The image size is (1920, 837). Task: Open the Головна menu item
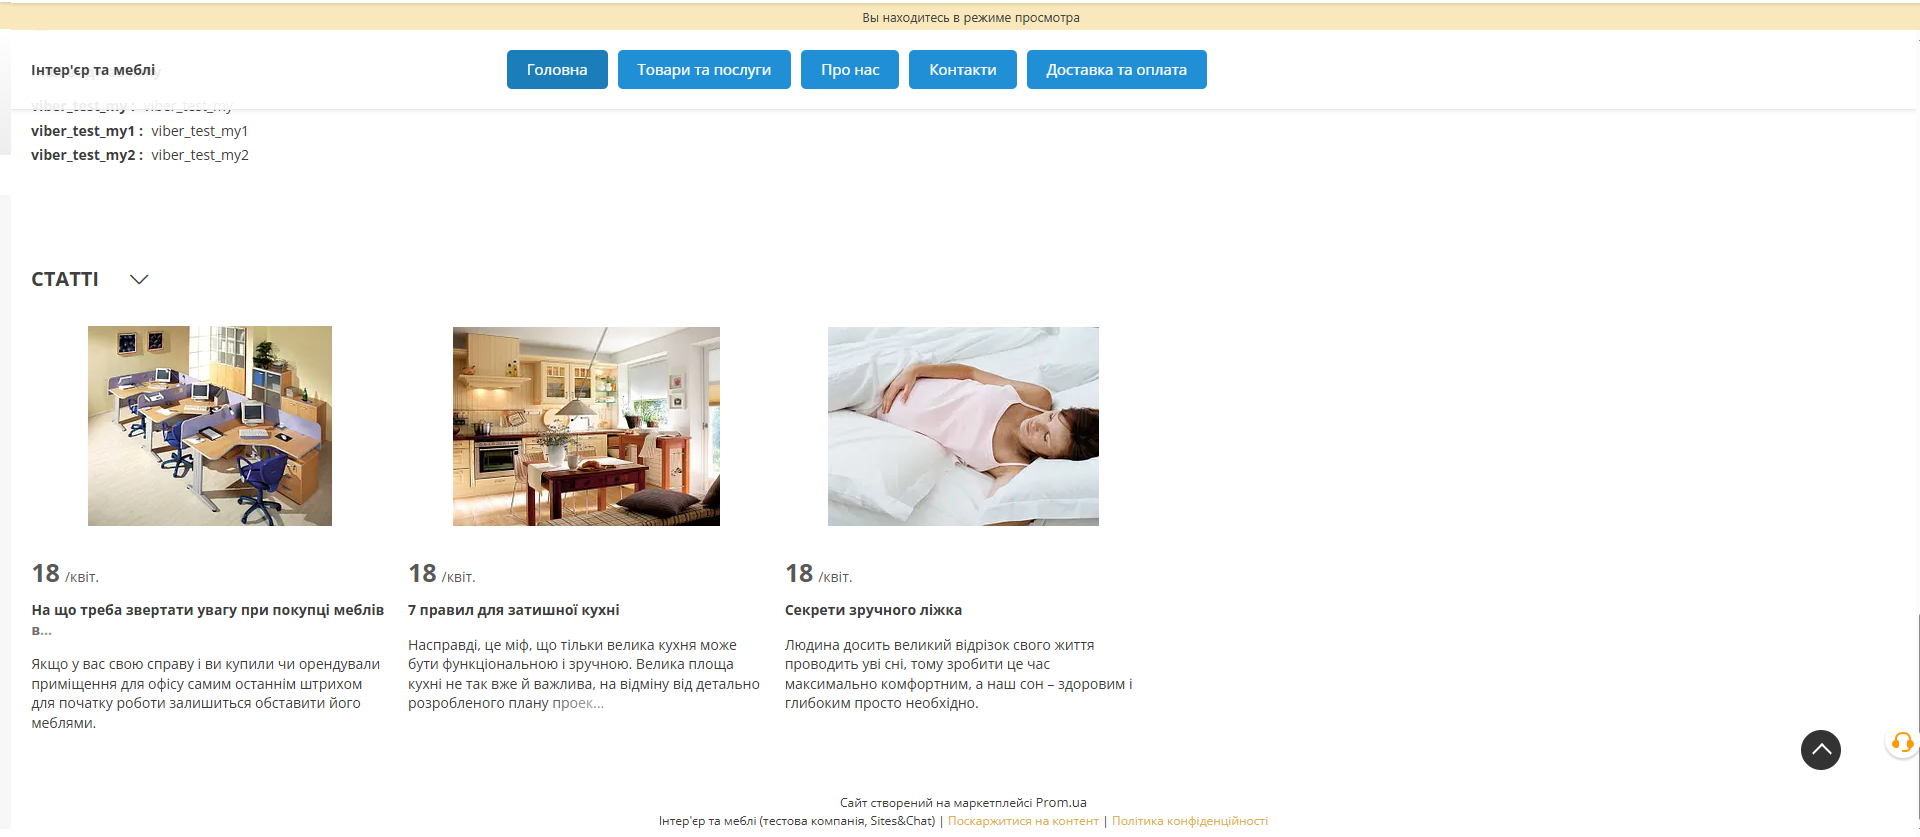pyautogui.click(x=557, y=70)
